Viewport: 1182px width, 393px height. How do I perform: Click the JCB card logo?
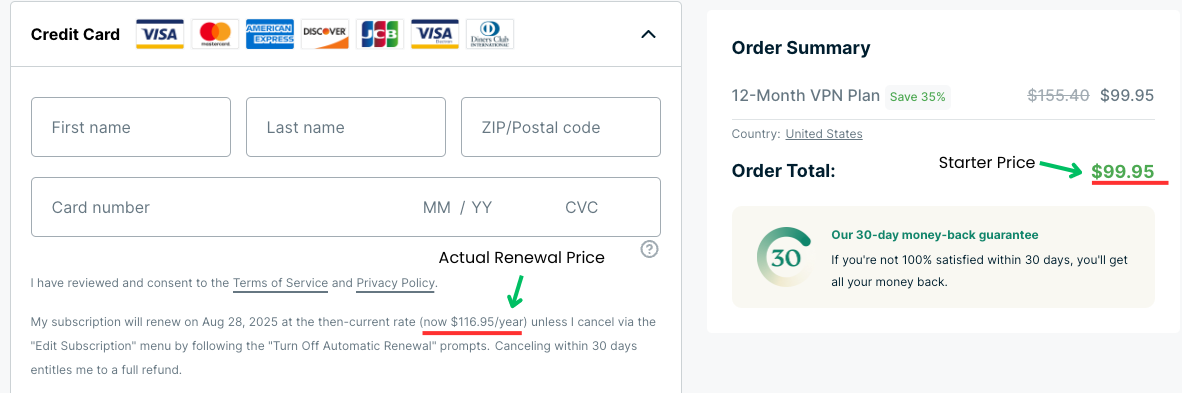pos(380,34)
